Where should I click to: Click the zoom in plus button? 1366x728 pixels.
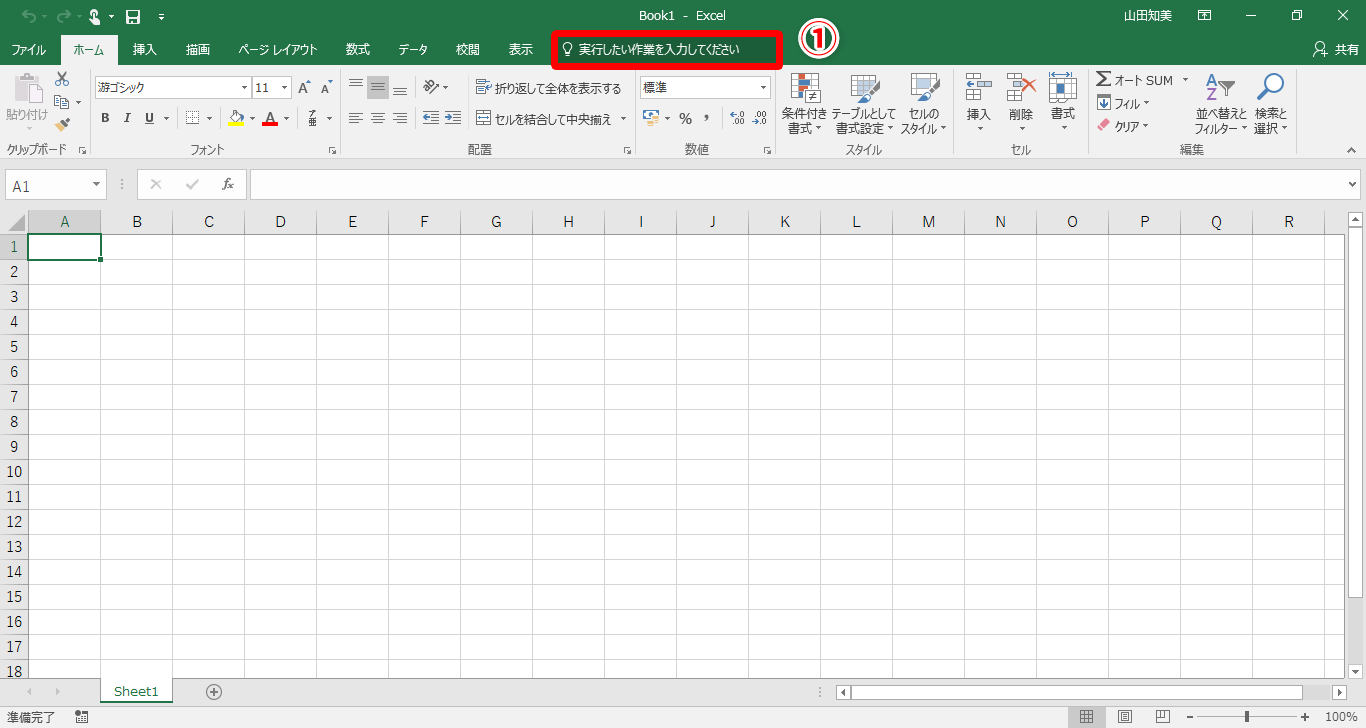point(1304,717)
